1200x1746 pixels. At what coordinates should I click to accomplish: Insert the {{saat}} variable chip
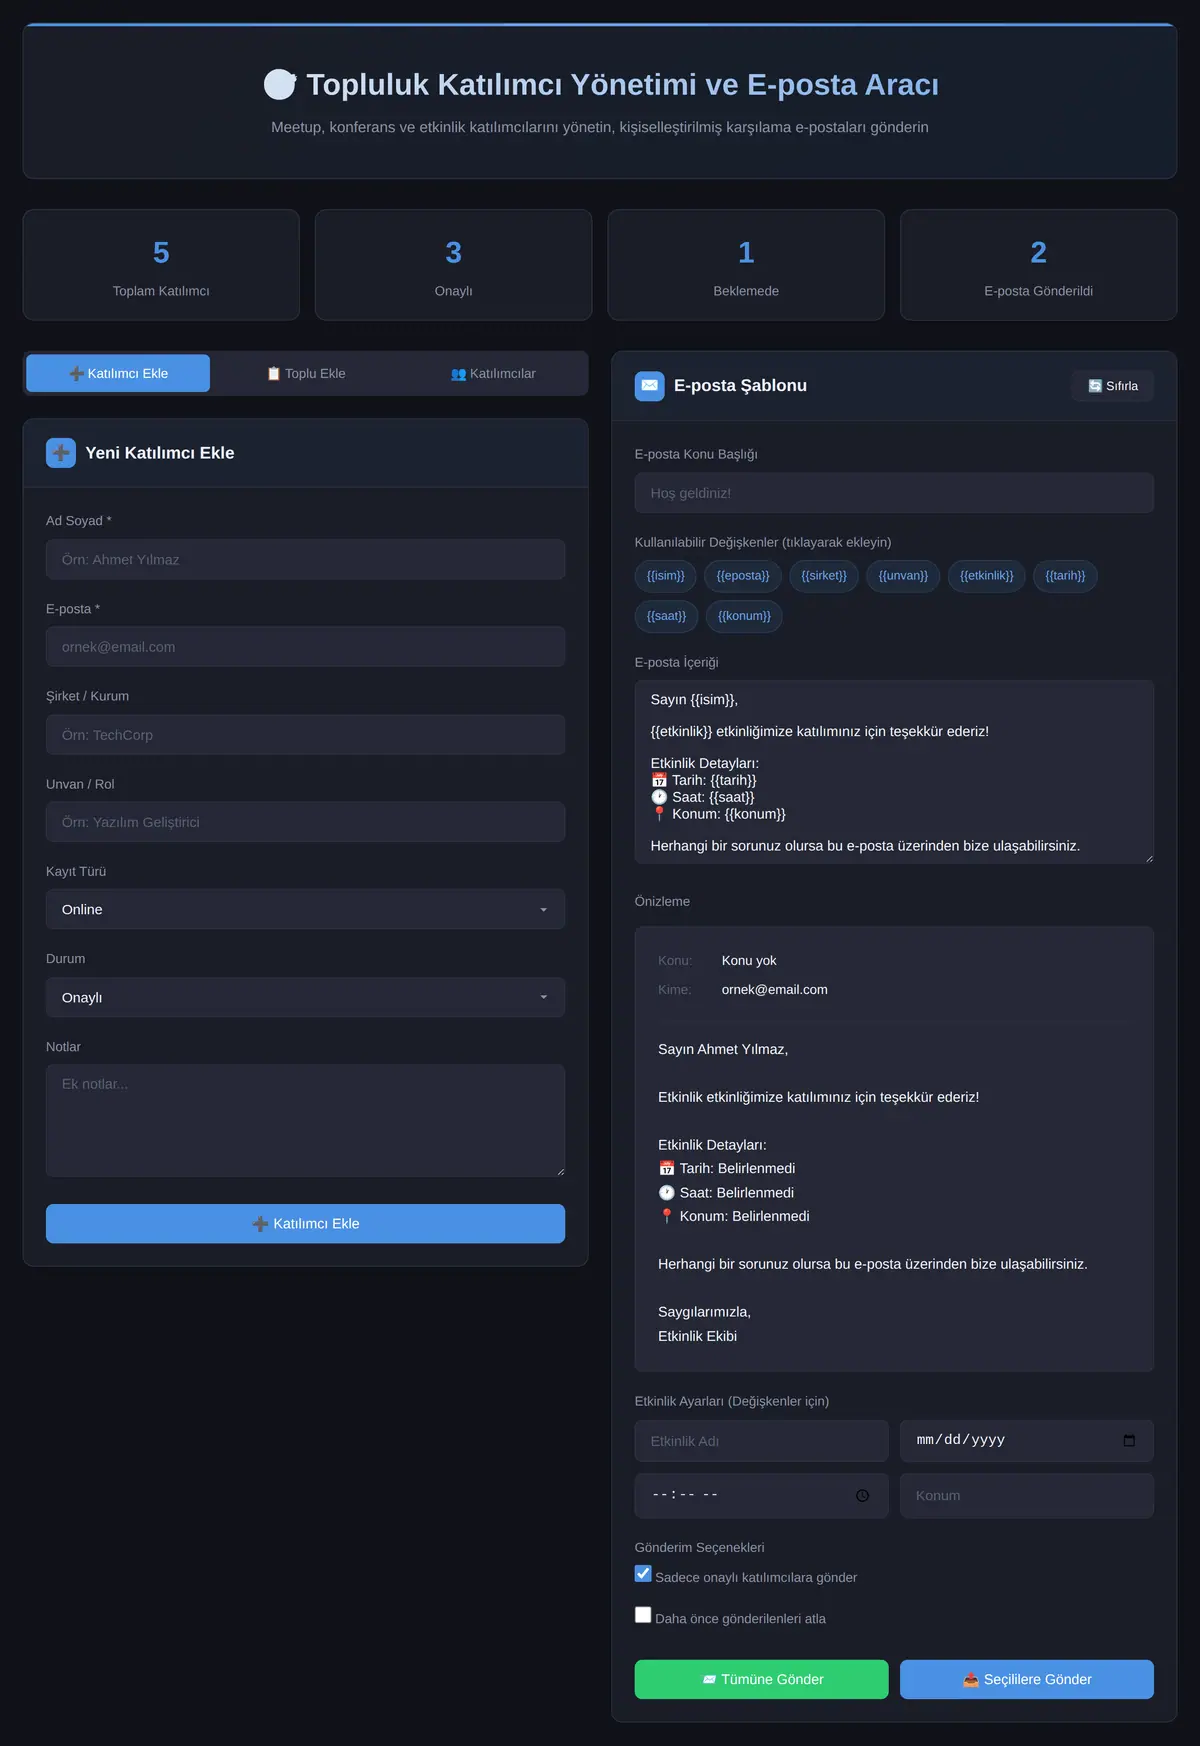tap(666, 616)
